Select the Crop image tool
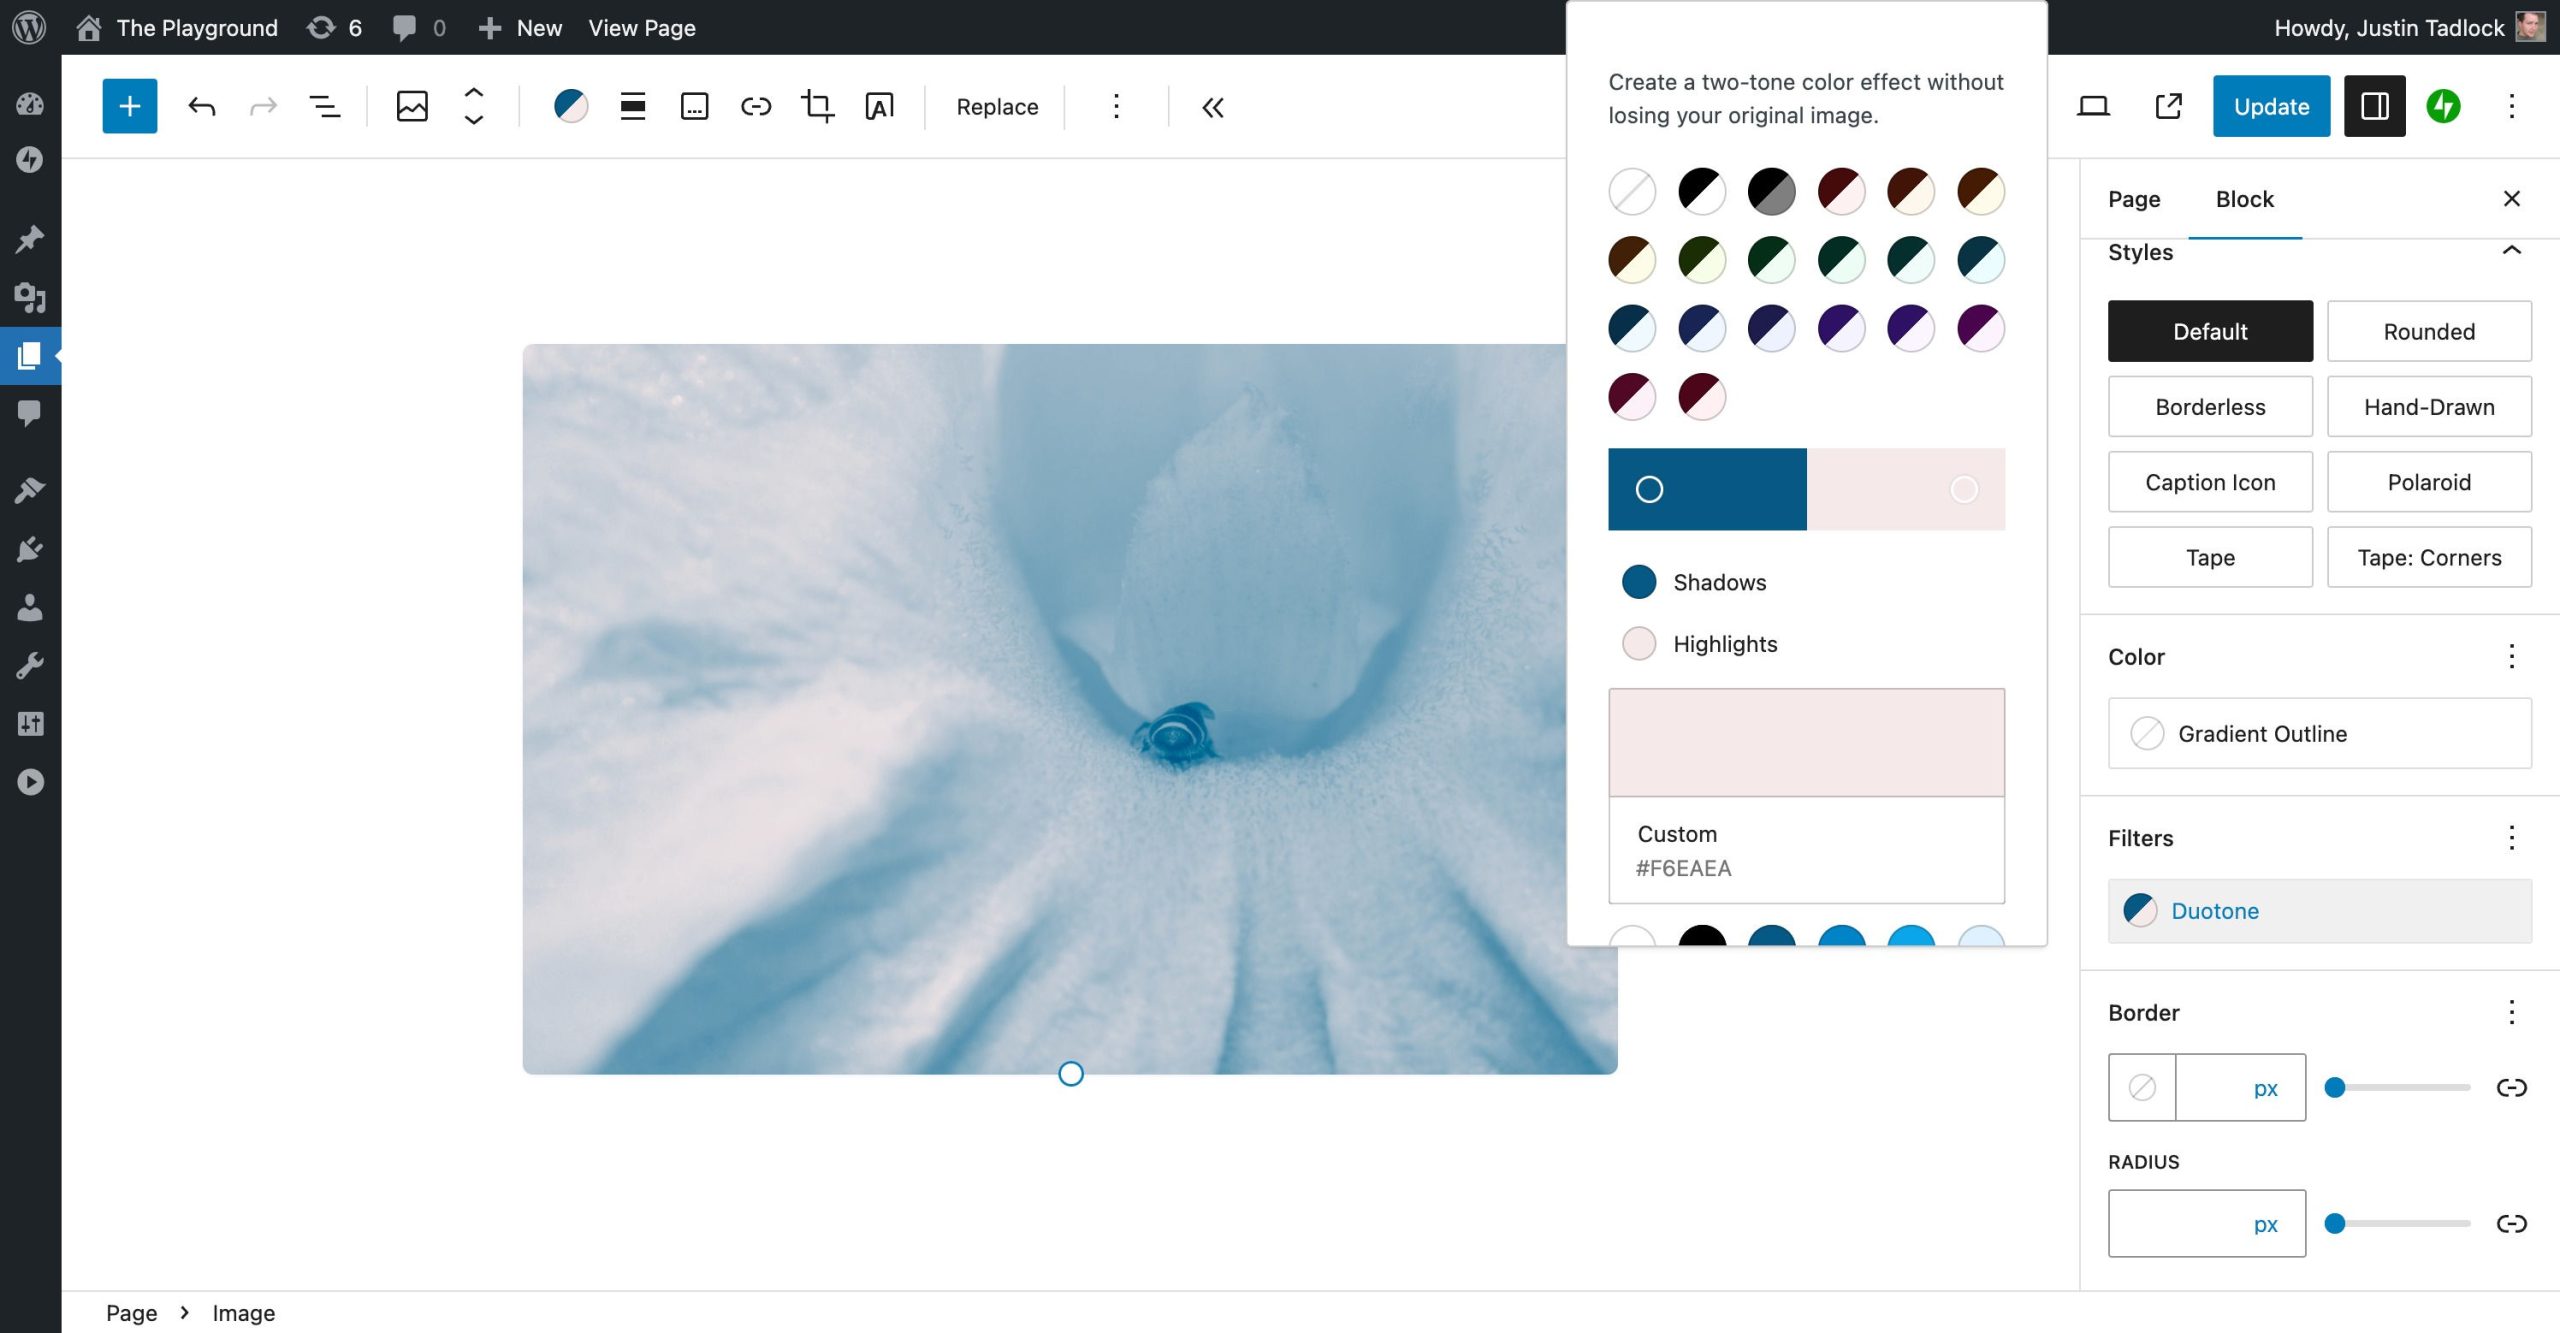 [x=817, y=106]
